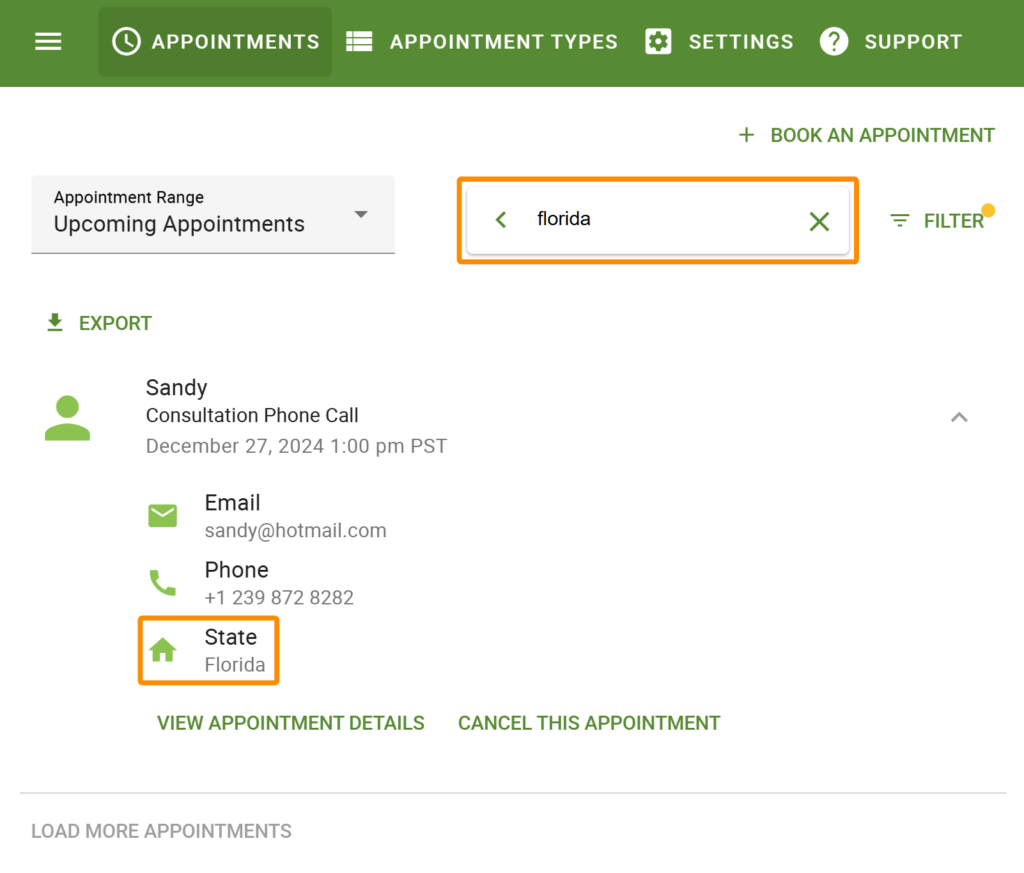The width and height of the screenshot is (1024, 873).
Task: Click sandy@hotmail.com email address
Action: [295, 530]
